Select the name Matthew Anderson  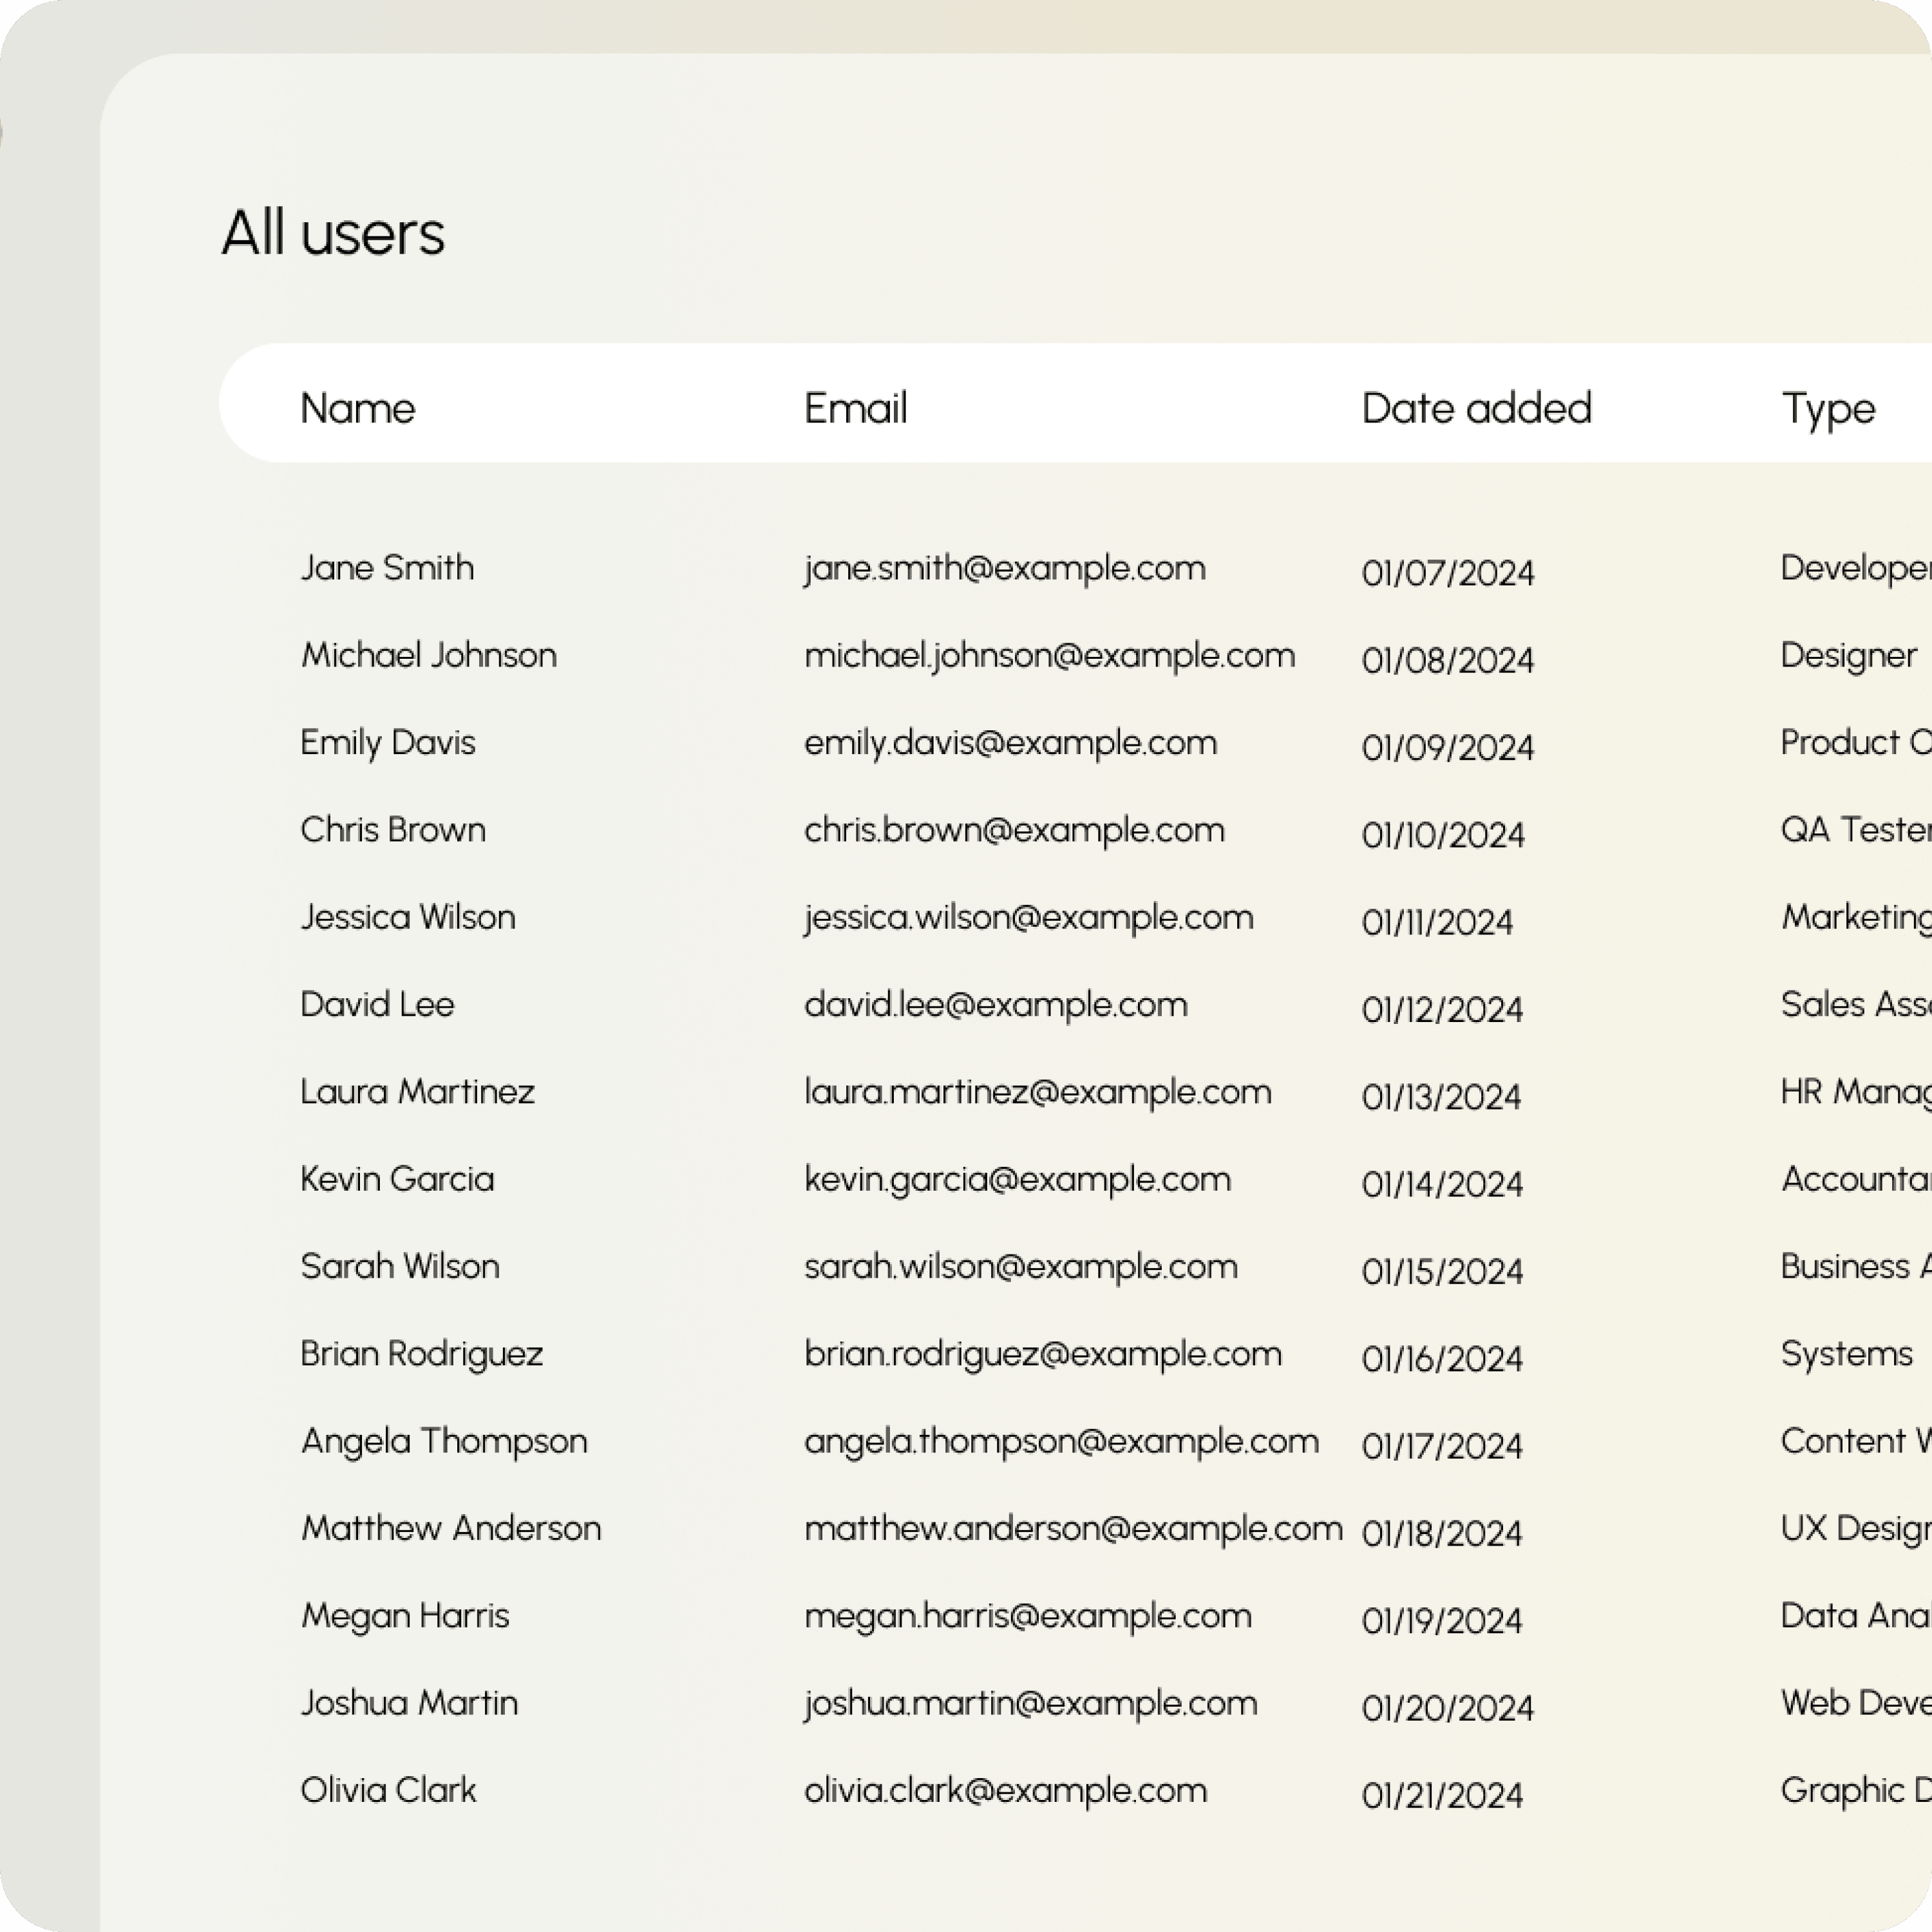pyautogui.click(x=451, y=1528)
